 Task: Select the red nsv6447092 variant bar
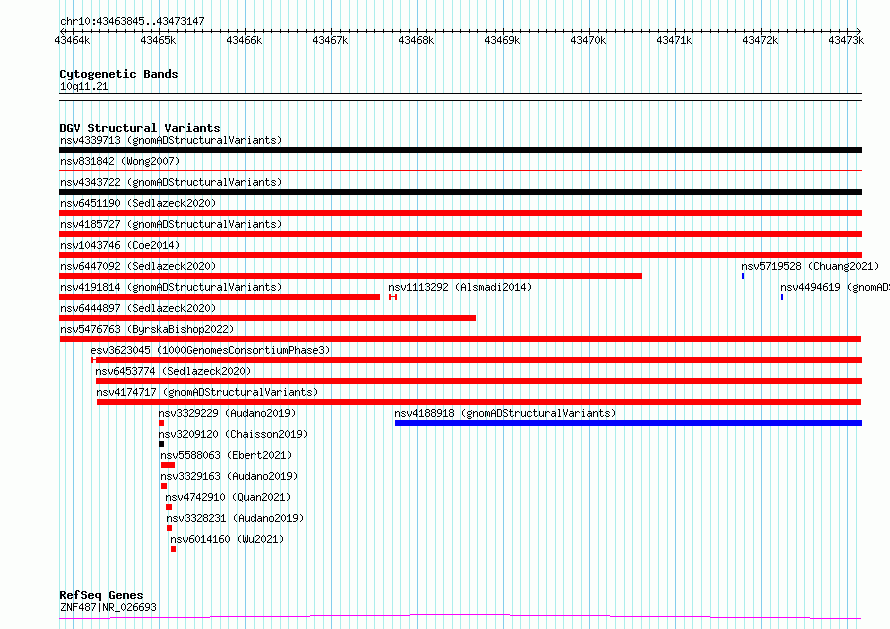[x=350, y=276]
